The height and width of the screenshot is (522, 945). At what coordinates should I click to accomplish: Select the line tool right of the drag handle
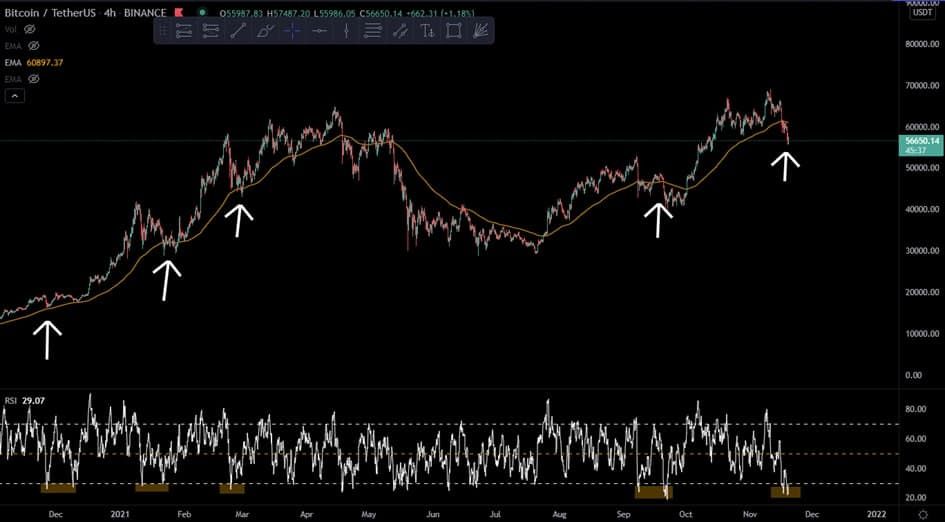(x=184, y=31)
